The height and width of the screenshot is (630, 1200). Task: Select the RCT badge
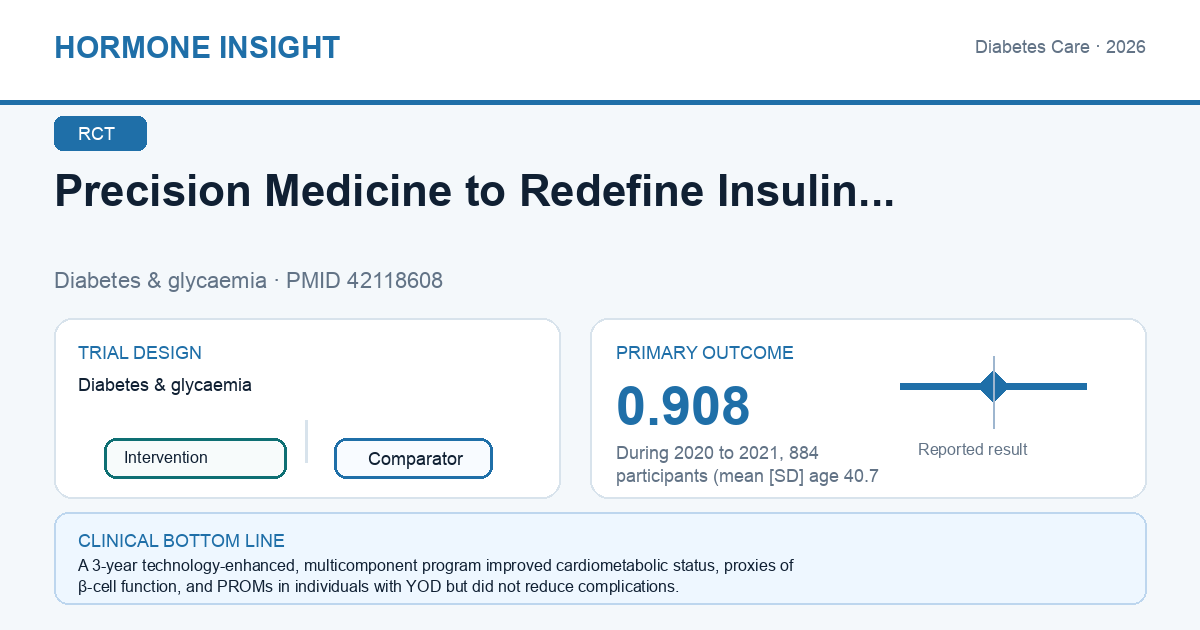point(100,134)
